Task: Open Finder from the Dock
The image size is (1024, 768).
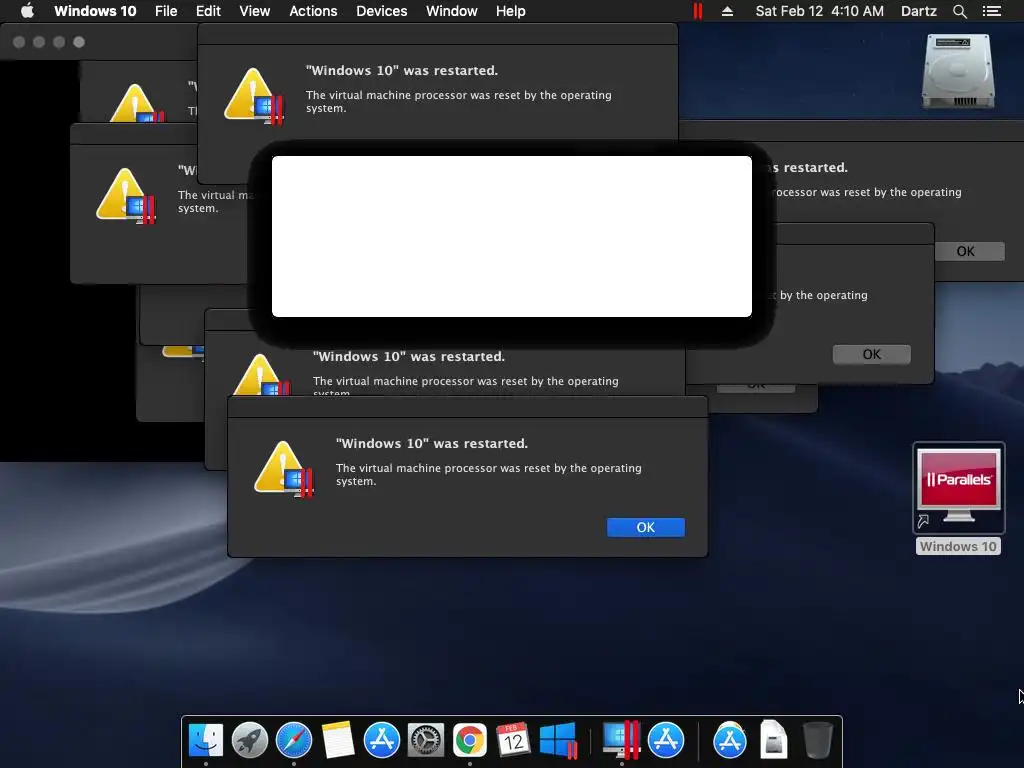Action: pos(206,740)
